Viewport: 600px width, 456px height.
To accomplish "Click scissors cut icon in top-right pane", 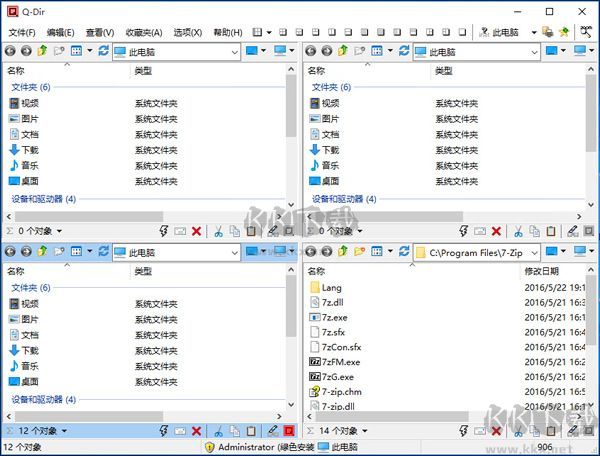I will click(518, 231).
